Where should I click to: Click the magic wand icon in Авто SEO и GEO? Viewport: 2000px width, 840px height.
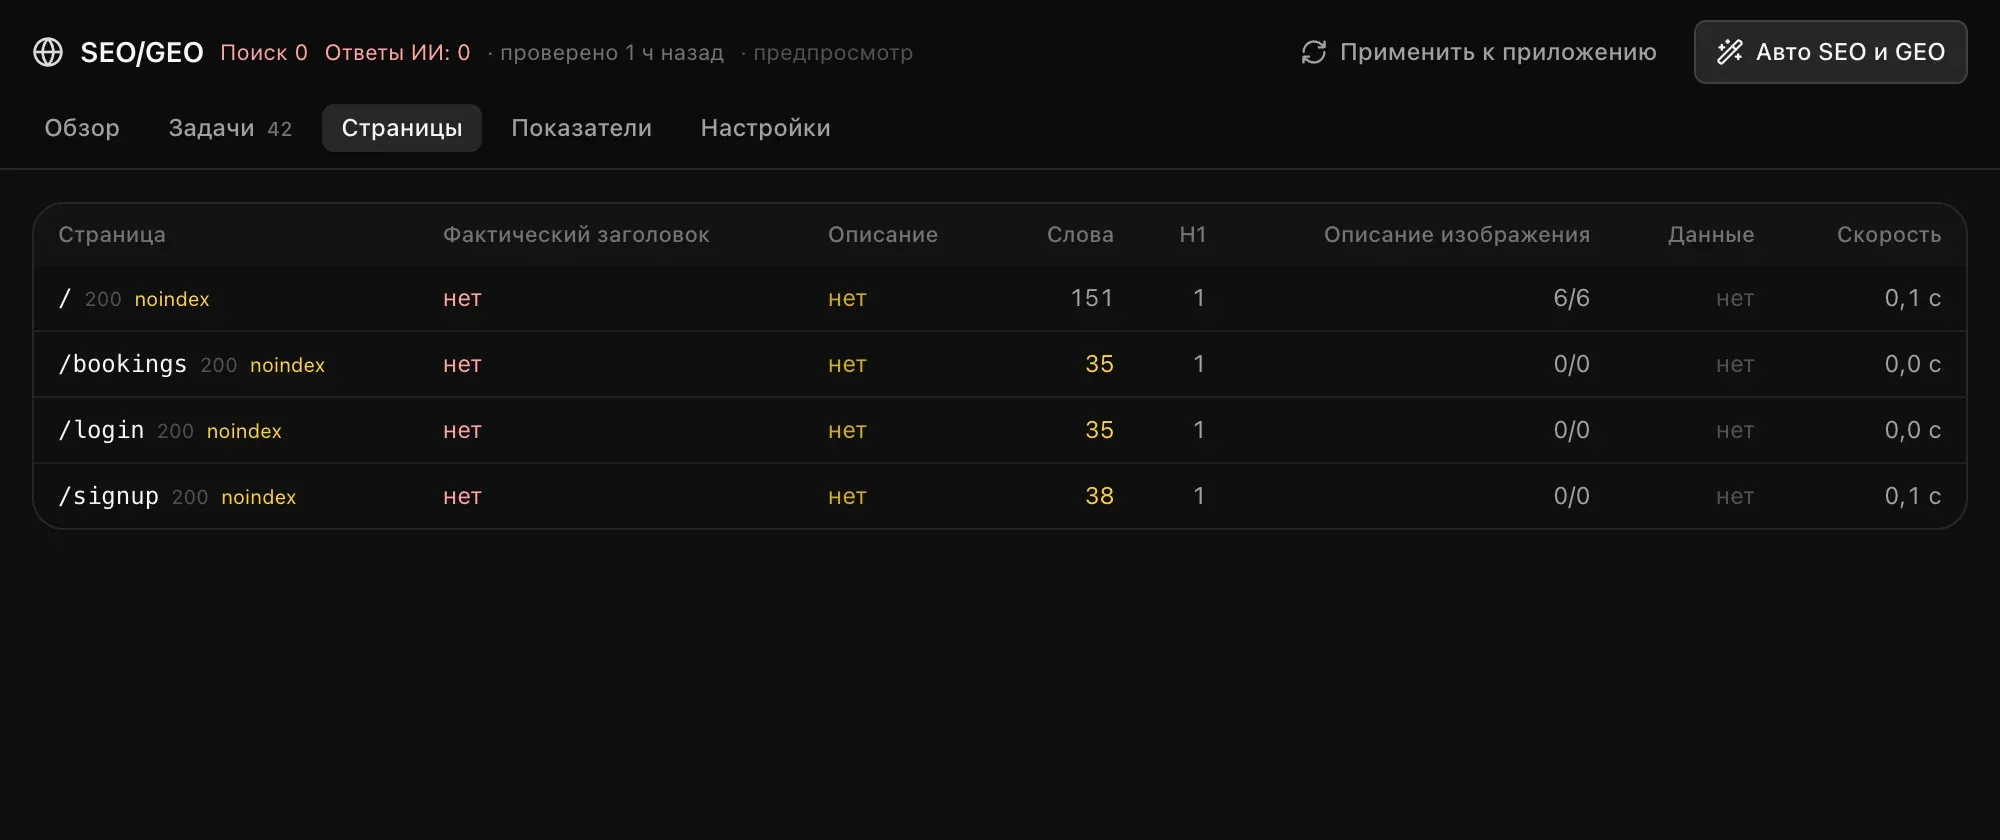1730,52
